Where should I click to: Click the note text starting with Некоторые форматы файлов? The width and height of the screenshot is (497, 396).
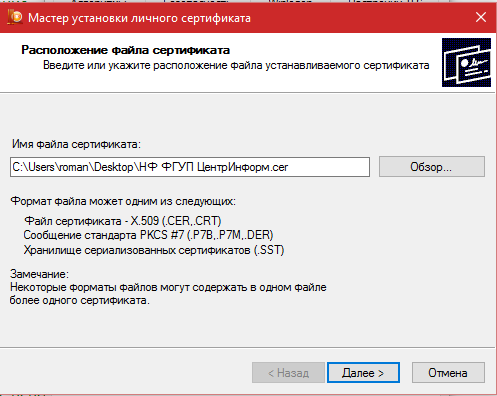coord(168,287)
